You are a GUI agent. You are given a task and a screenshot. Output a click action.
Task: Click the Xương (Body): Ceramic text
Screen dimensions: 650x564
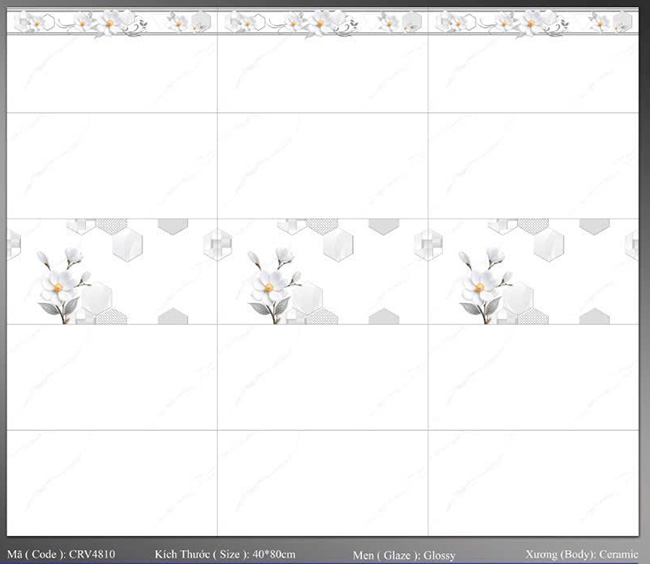[x=582, y=554]
